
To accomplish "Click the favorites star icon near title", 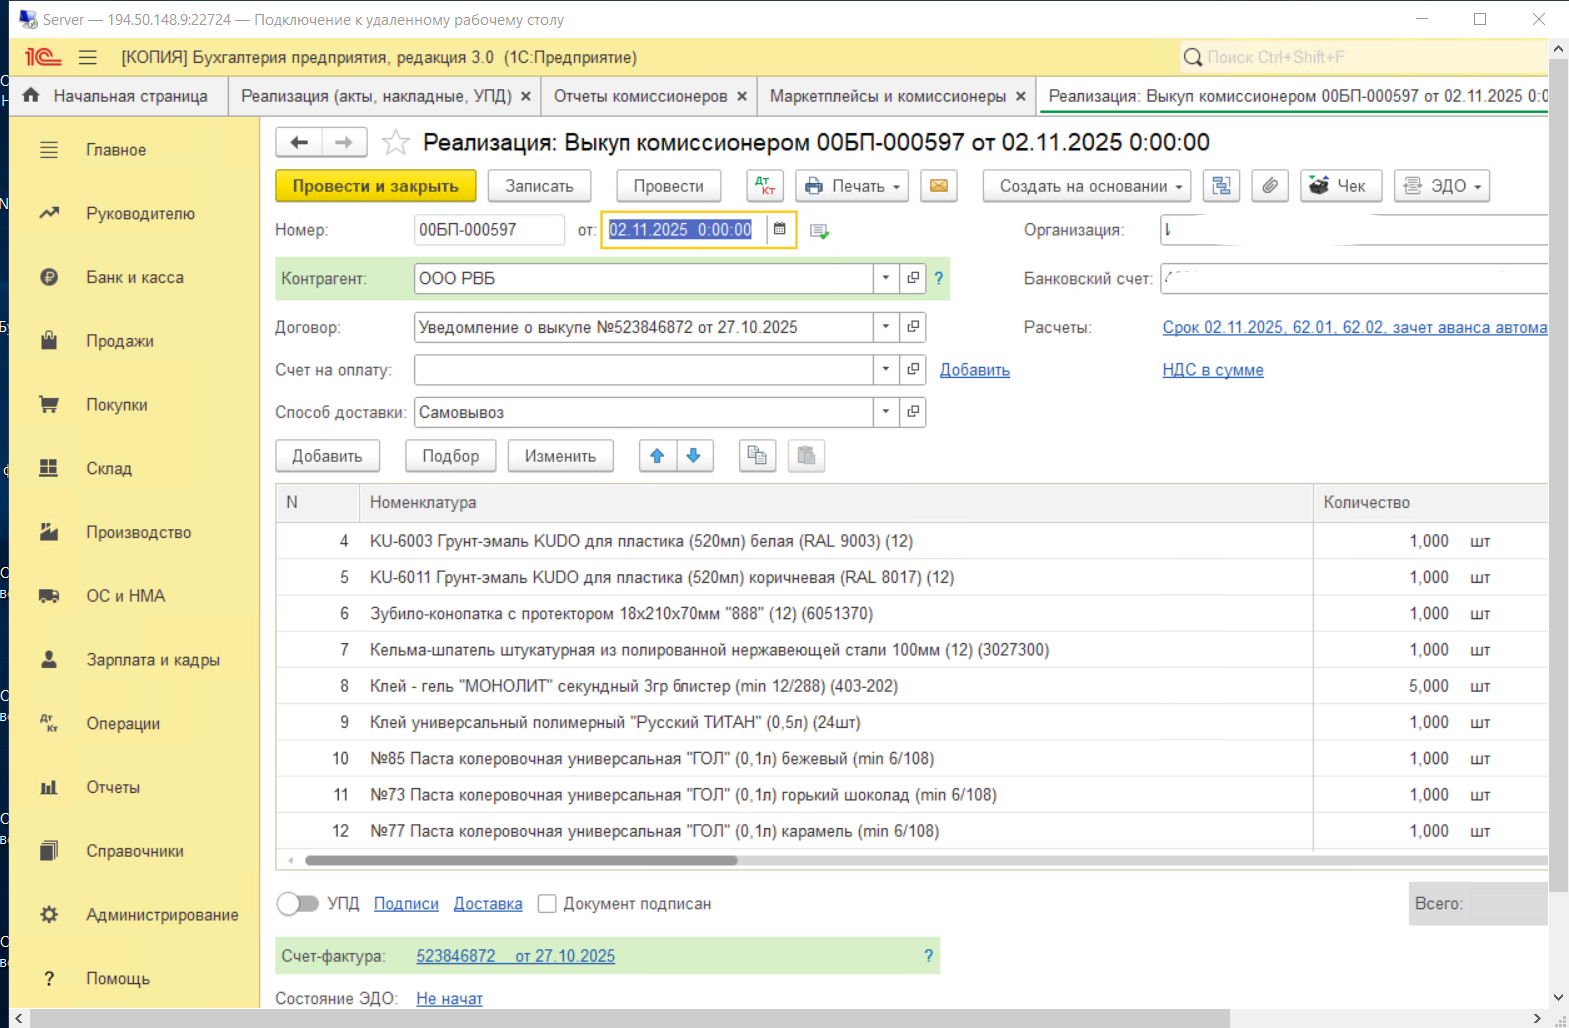I will (x=395, y=143).
